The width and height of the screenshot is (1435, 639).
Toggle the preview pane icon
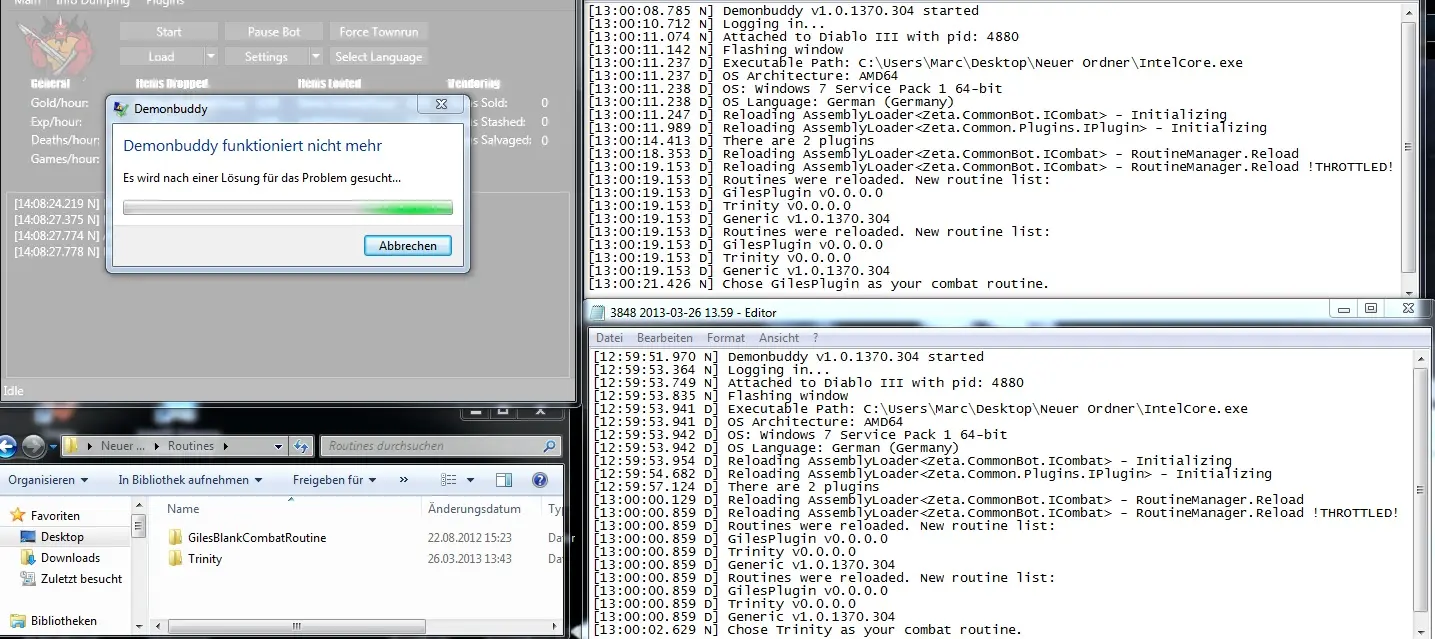click(504, 480)
